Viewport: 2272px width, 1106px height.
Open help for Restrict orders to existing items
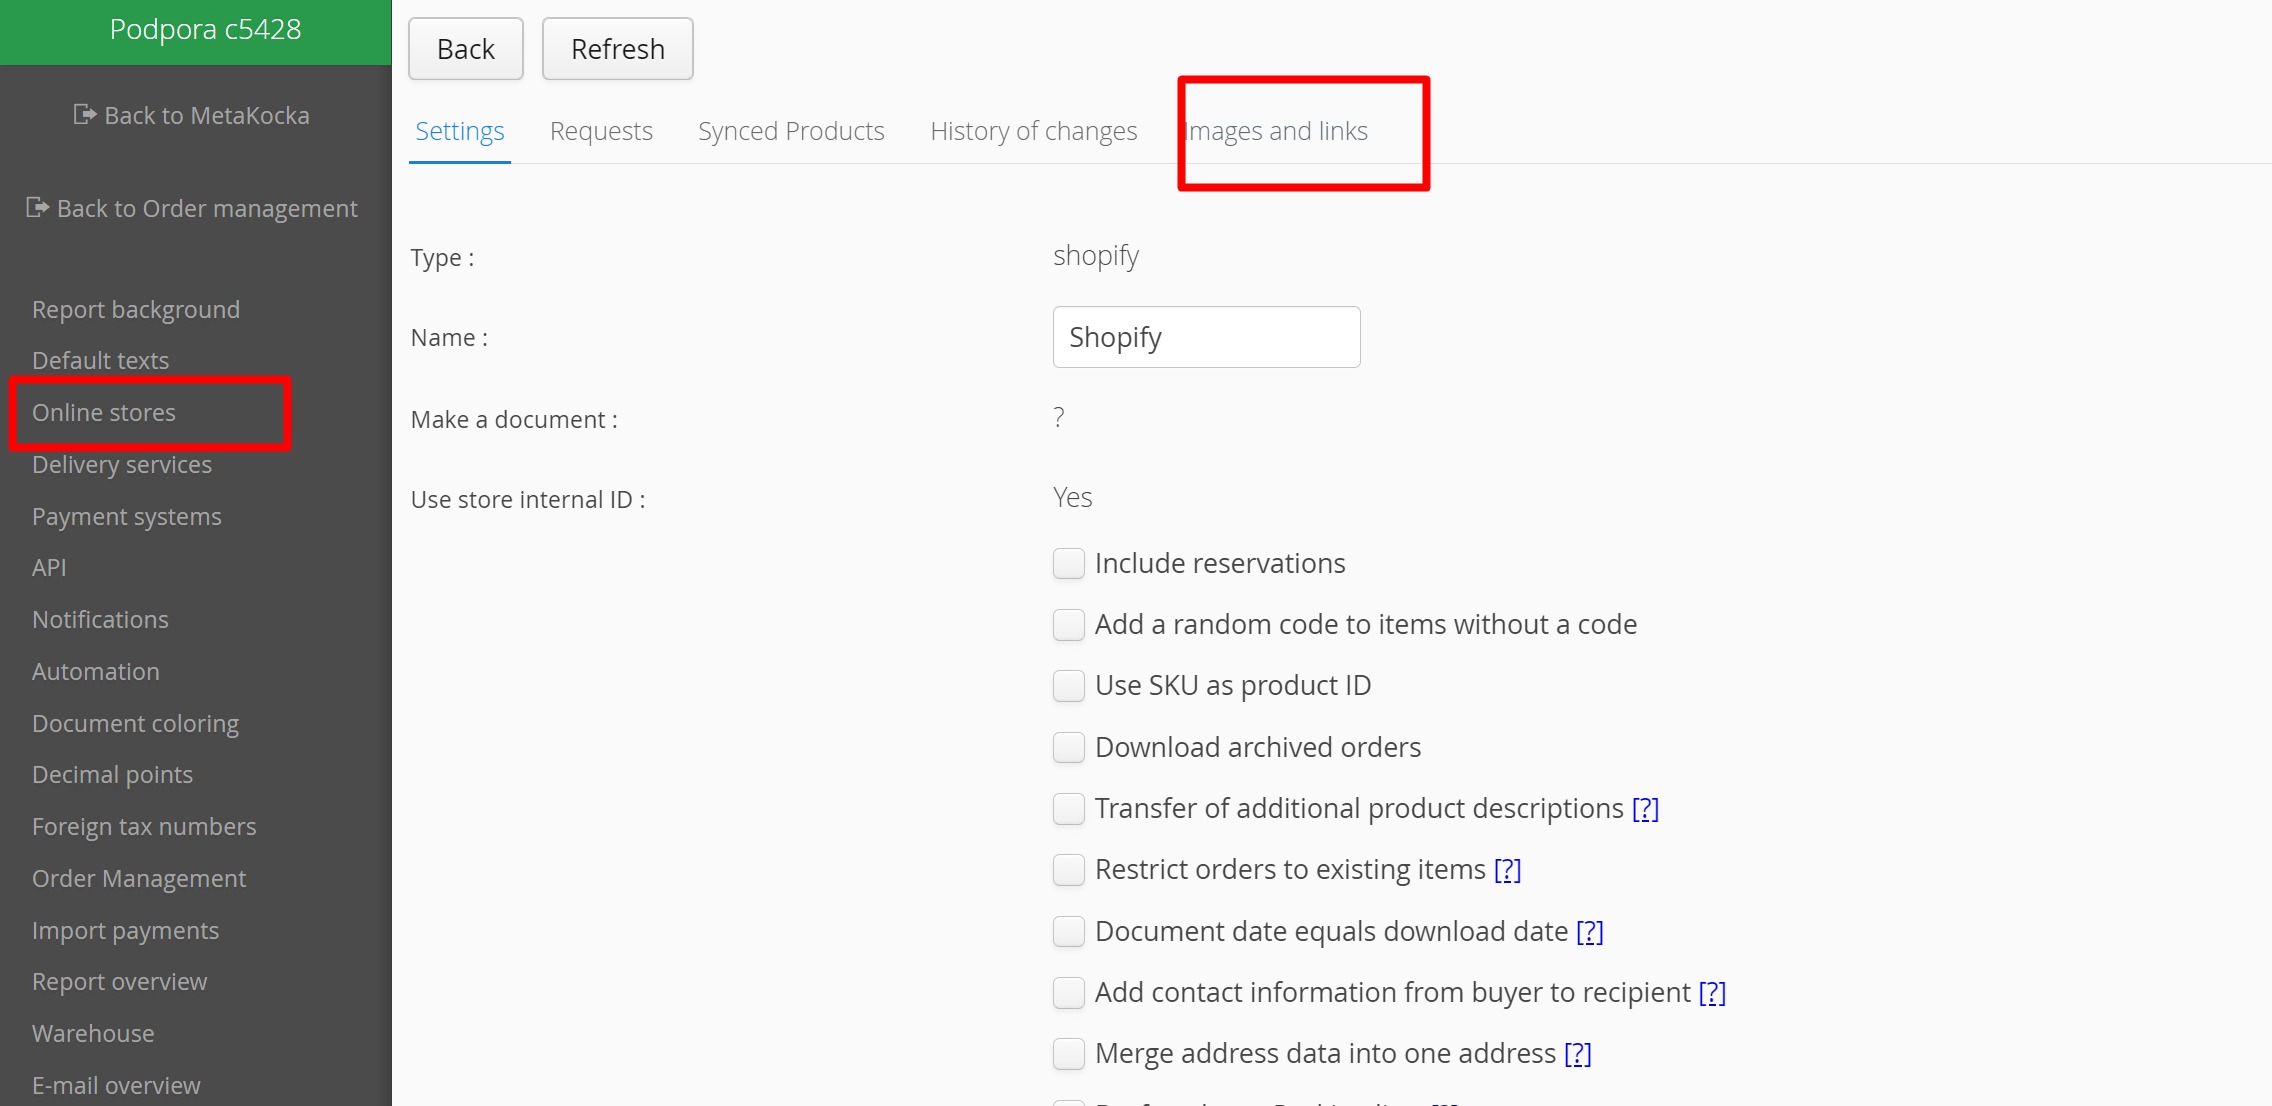click(1507, 870)
